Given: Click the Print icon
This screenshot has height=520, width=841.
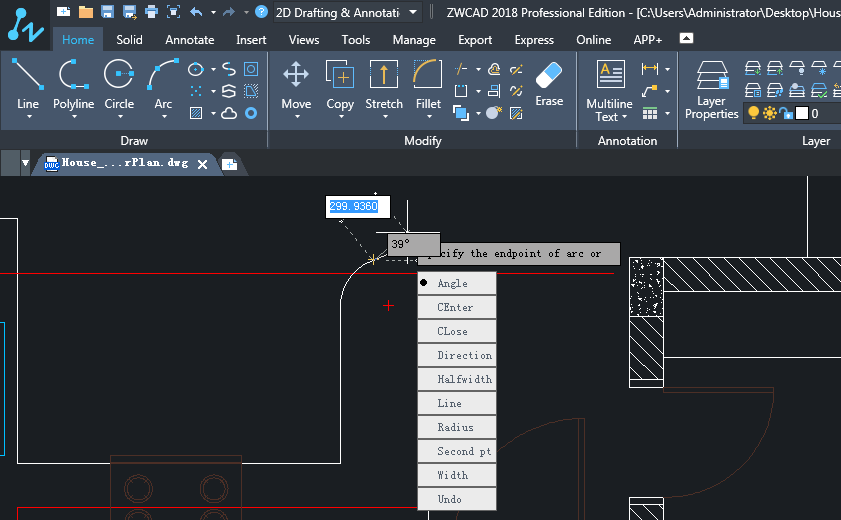Looking at the screenshot, I should pos(151,11).
